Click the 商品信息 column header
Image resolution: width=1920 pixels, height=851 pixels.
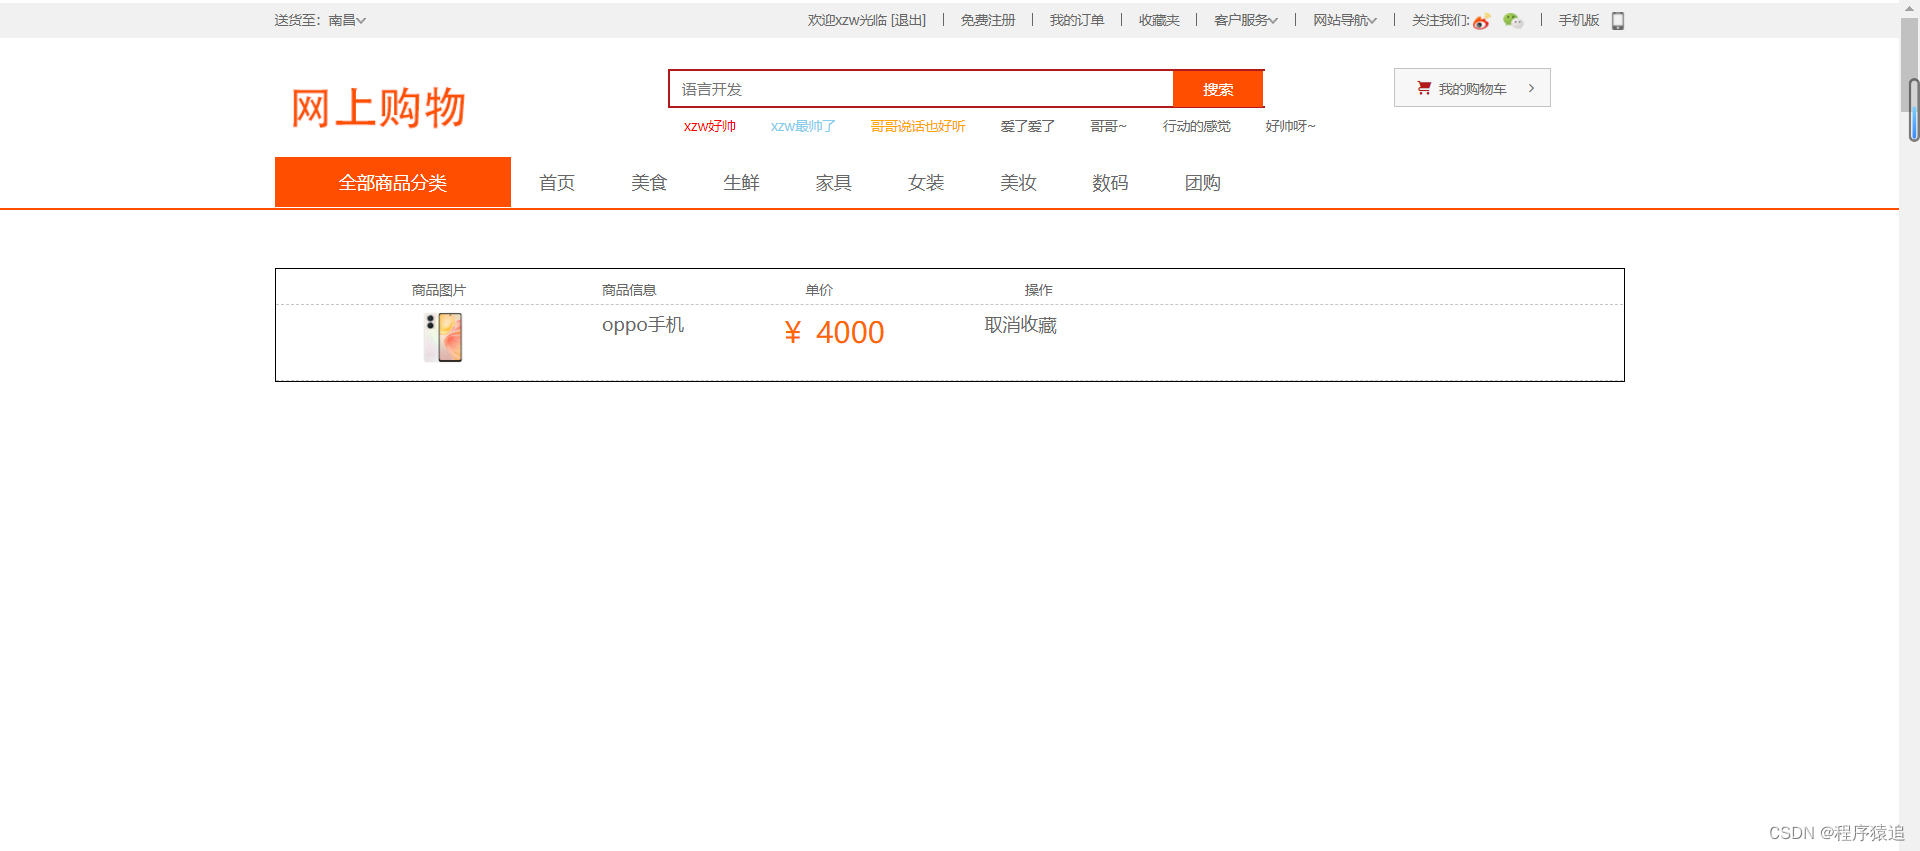629,290
